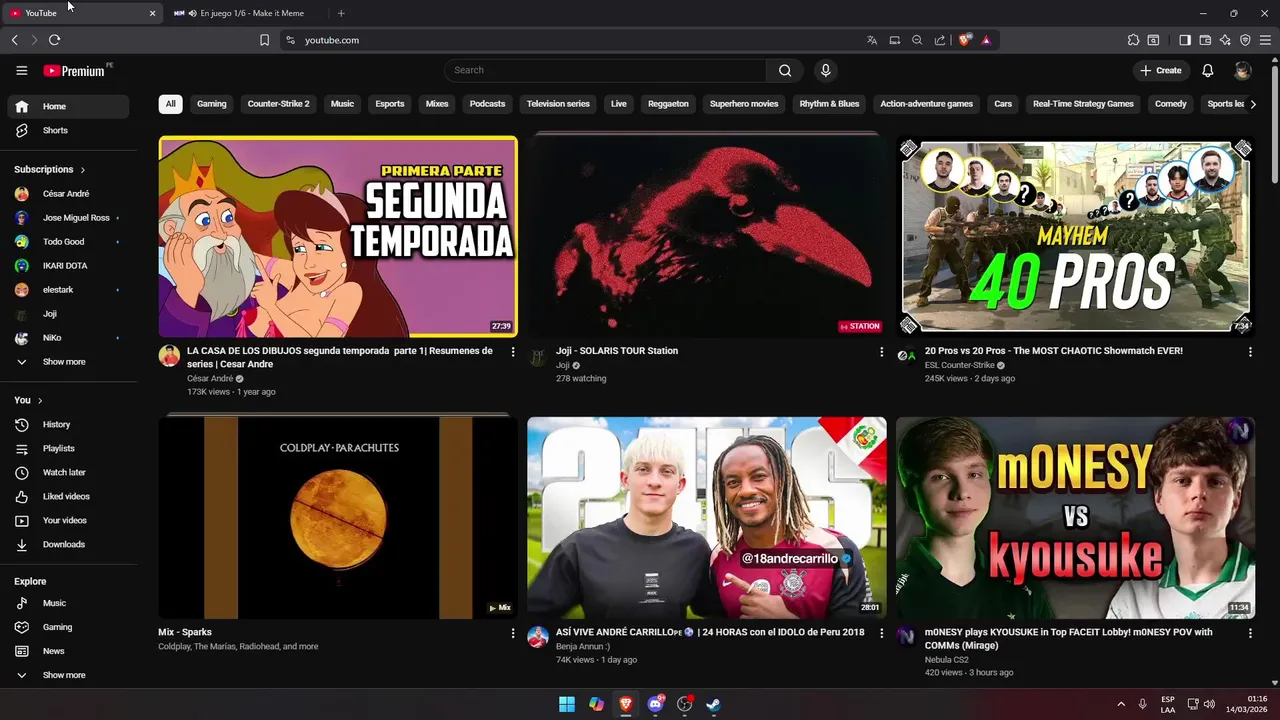The image size is (1280, 720).
Task: Expand Subscriptions section chevron
Action: coord(82,170)
